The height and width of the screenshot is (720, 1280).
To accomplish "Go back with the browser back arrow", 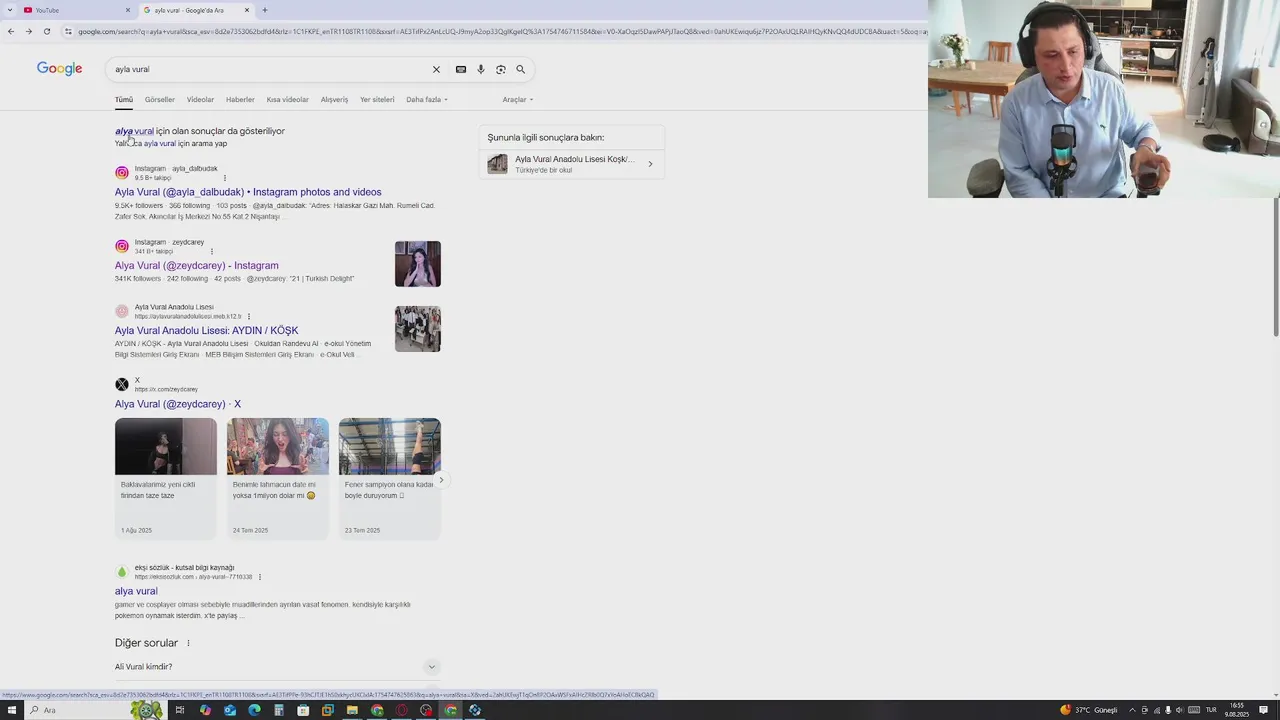I will [11, 31].
